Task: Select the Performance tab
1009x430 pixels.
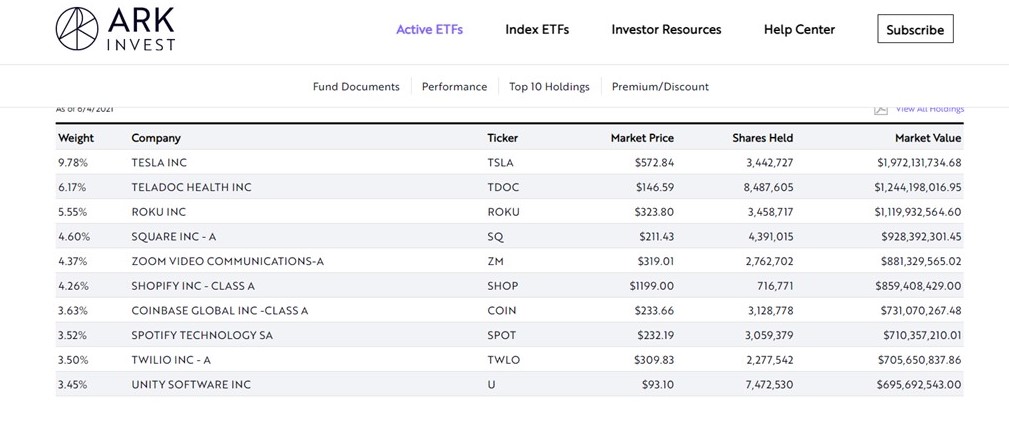Action: [454, 87]
